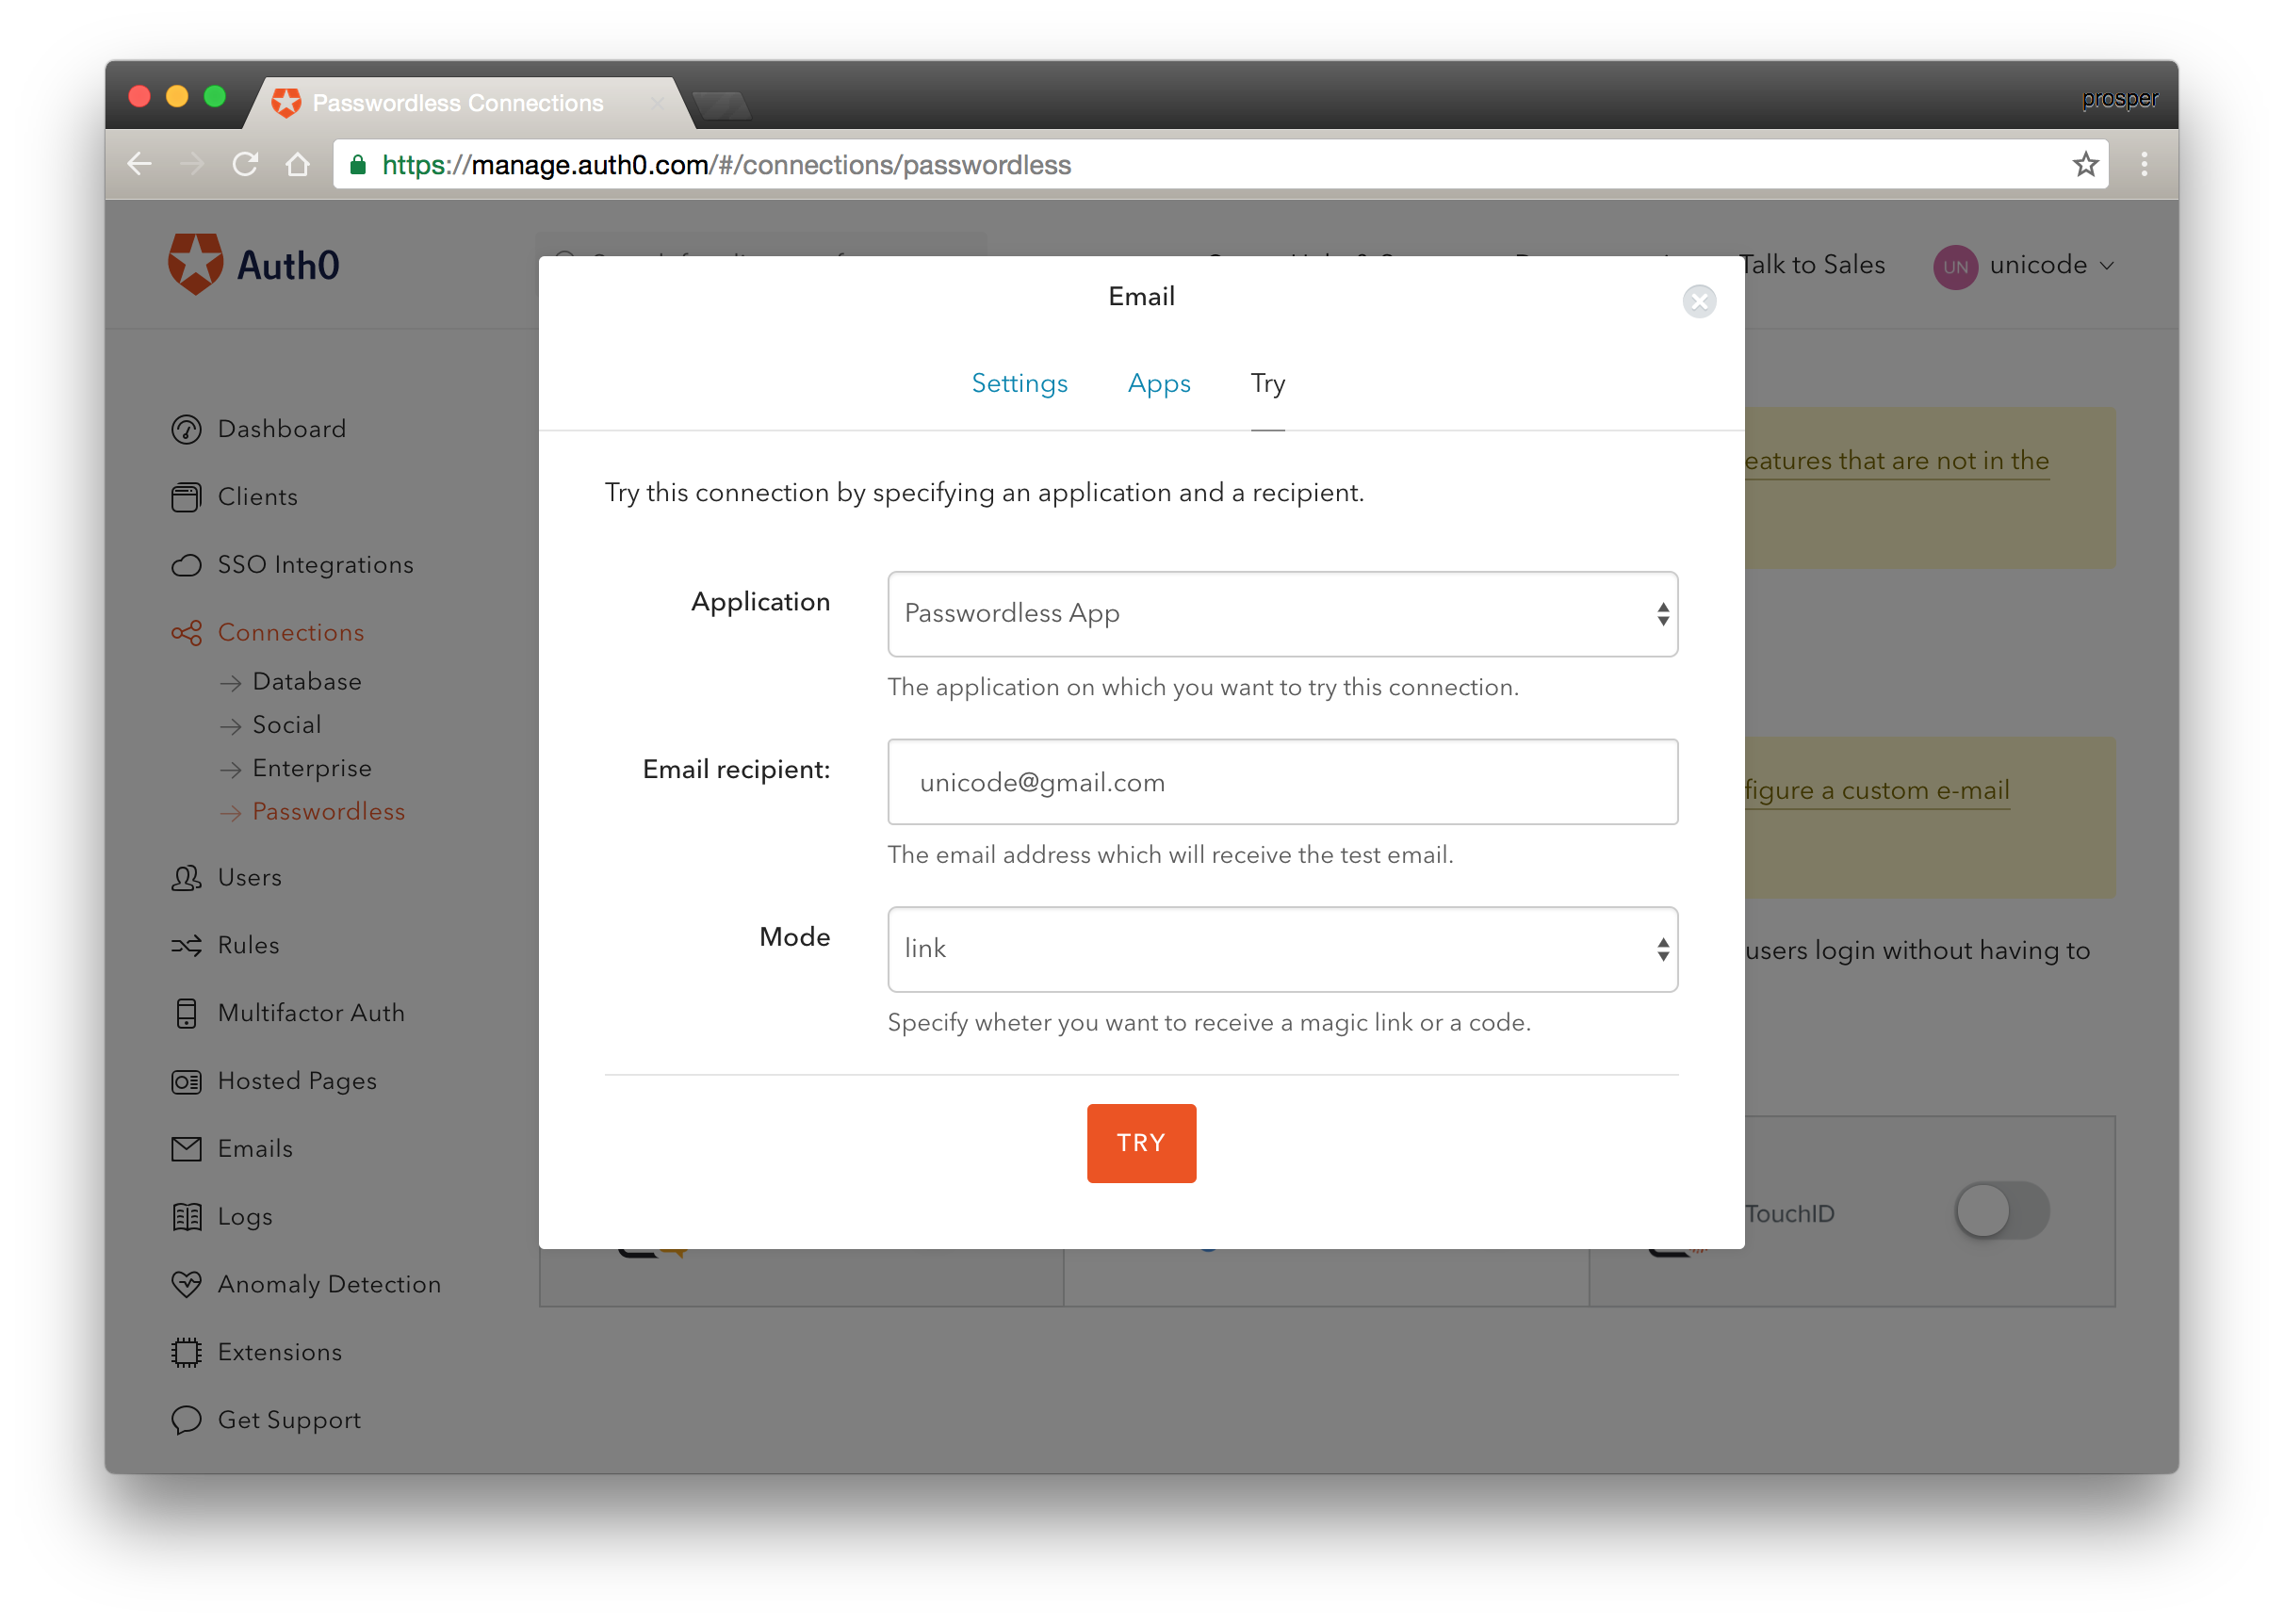Click the orange TRY button
The width and height of the screenshot is (2284, 1624).
point(1141,1143)
